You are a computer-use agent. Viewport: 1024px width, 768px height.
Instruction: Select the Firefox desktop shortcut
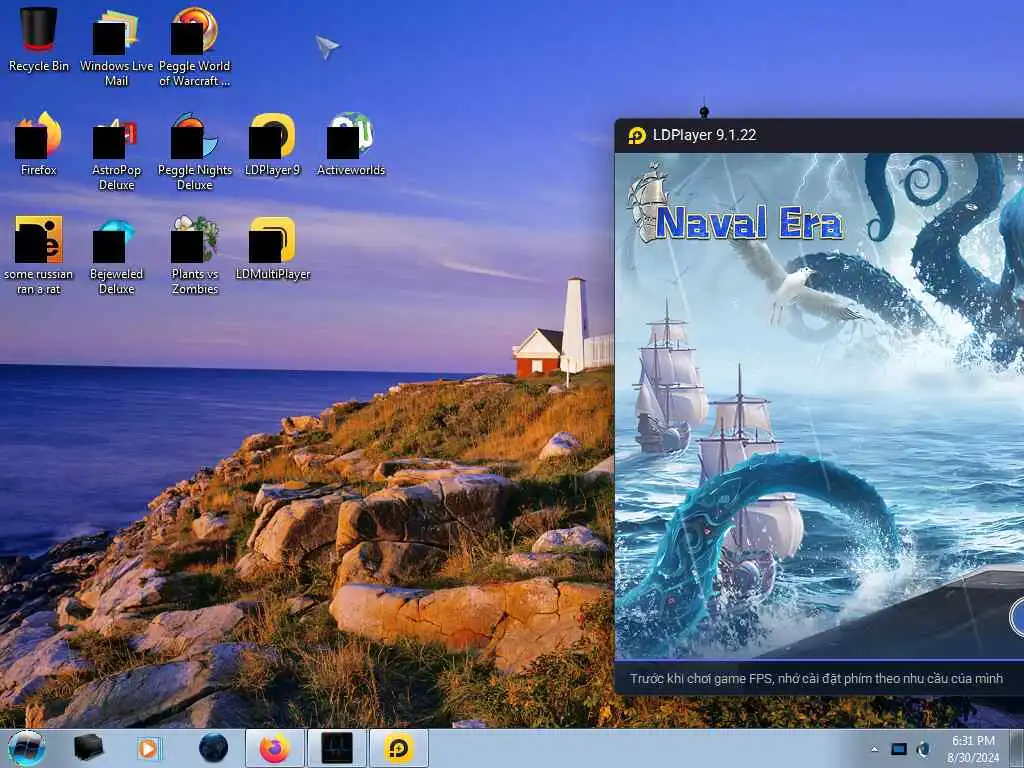pyautogui.click(x=39, y=144)
